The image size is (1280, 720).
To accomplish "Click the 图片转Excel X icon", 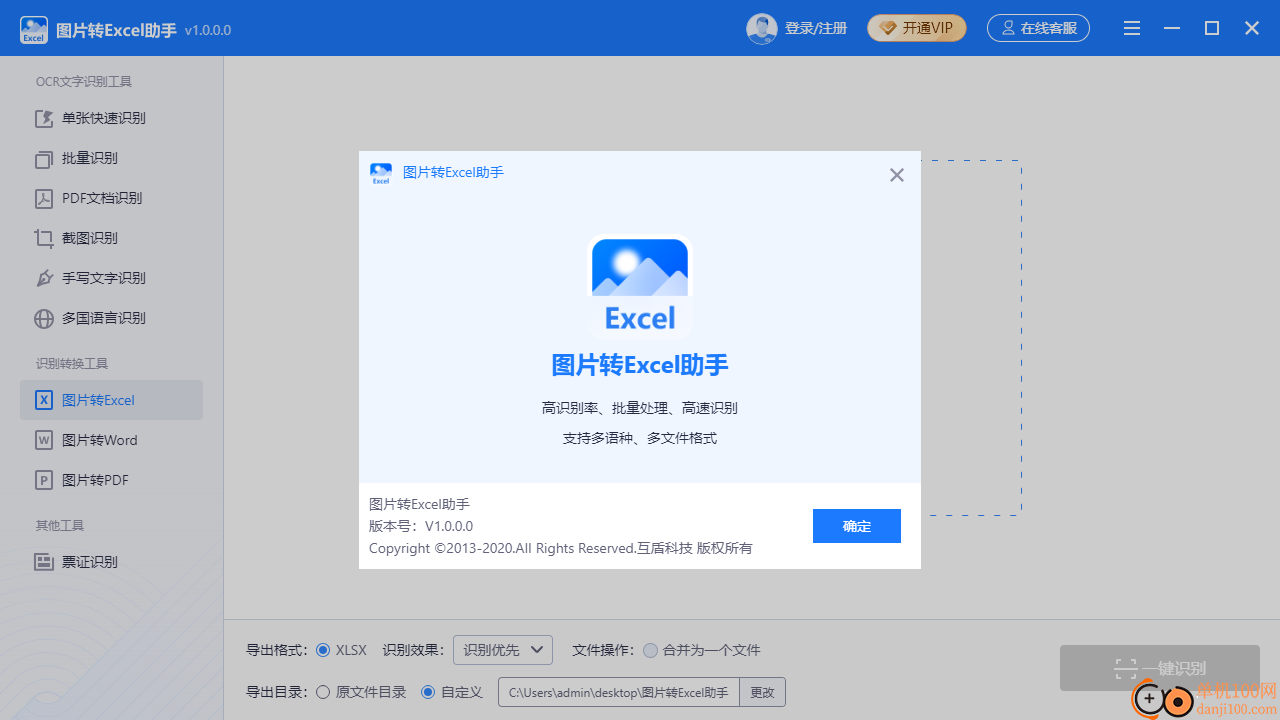I will pos(44,400).
